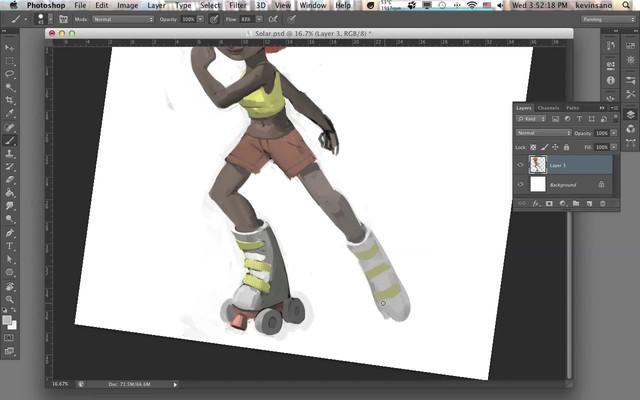Open the Info panel icon
Viewport: 640px width, 400px height.
[x=611, y=80]
